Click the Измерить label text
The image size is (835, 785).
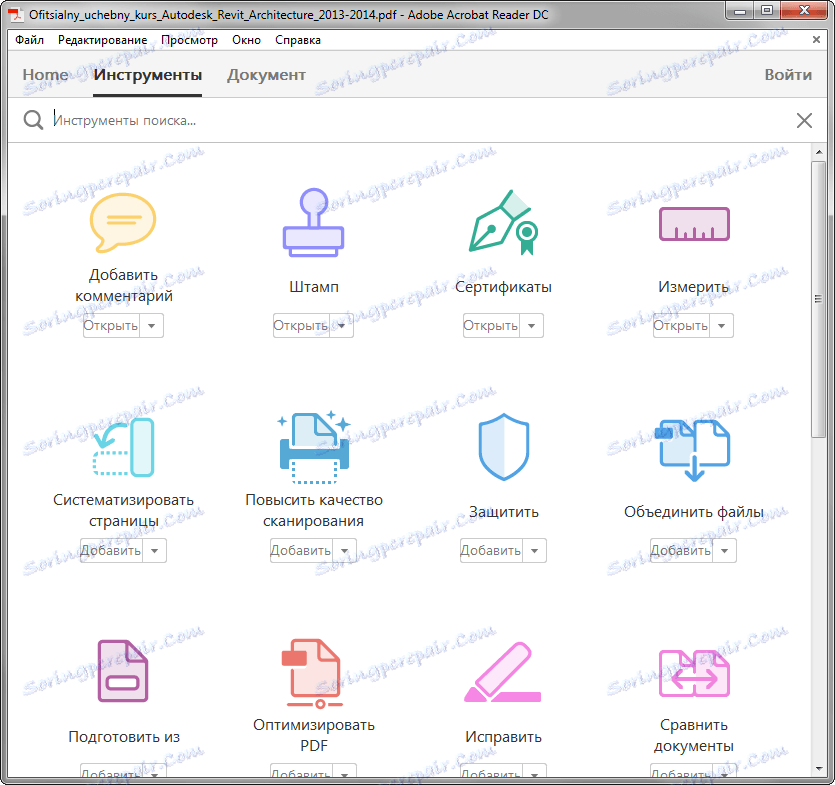click(x=694, y=287)
